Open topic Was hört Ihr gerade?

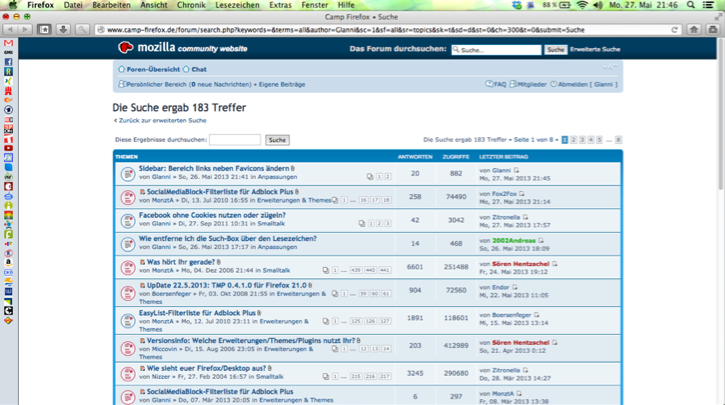(x=181, y=262)
